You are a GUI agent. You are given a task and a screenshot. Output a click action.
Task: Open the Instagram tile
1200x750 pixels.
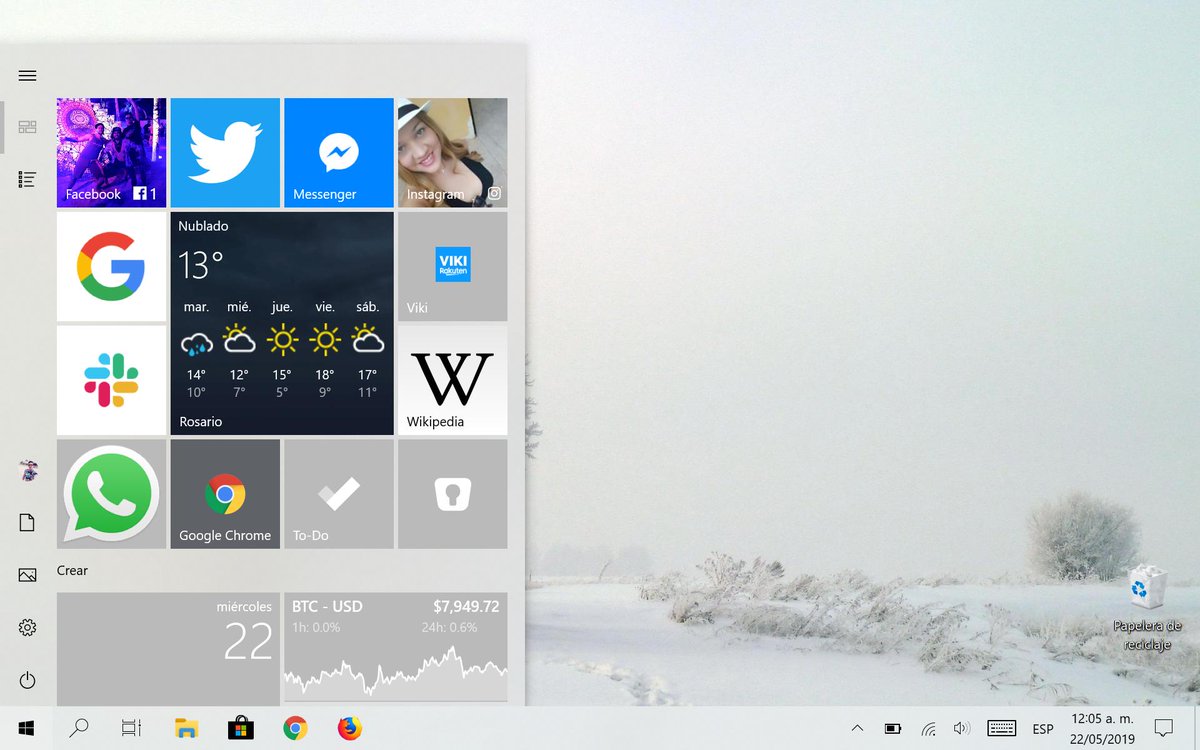[453, 152]
